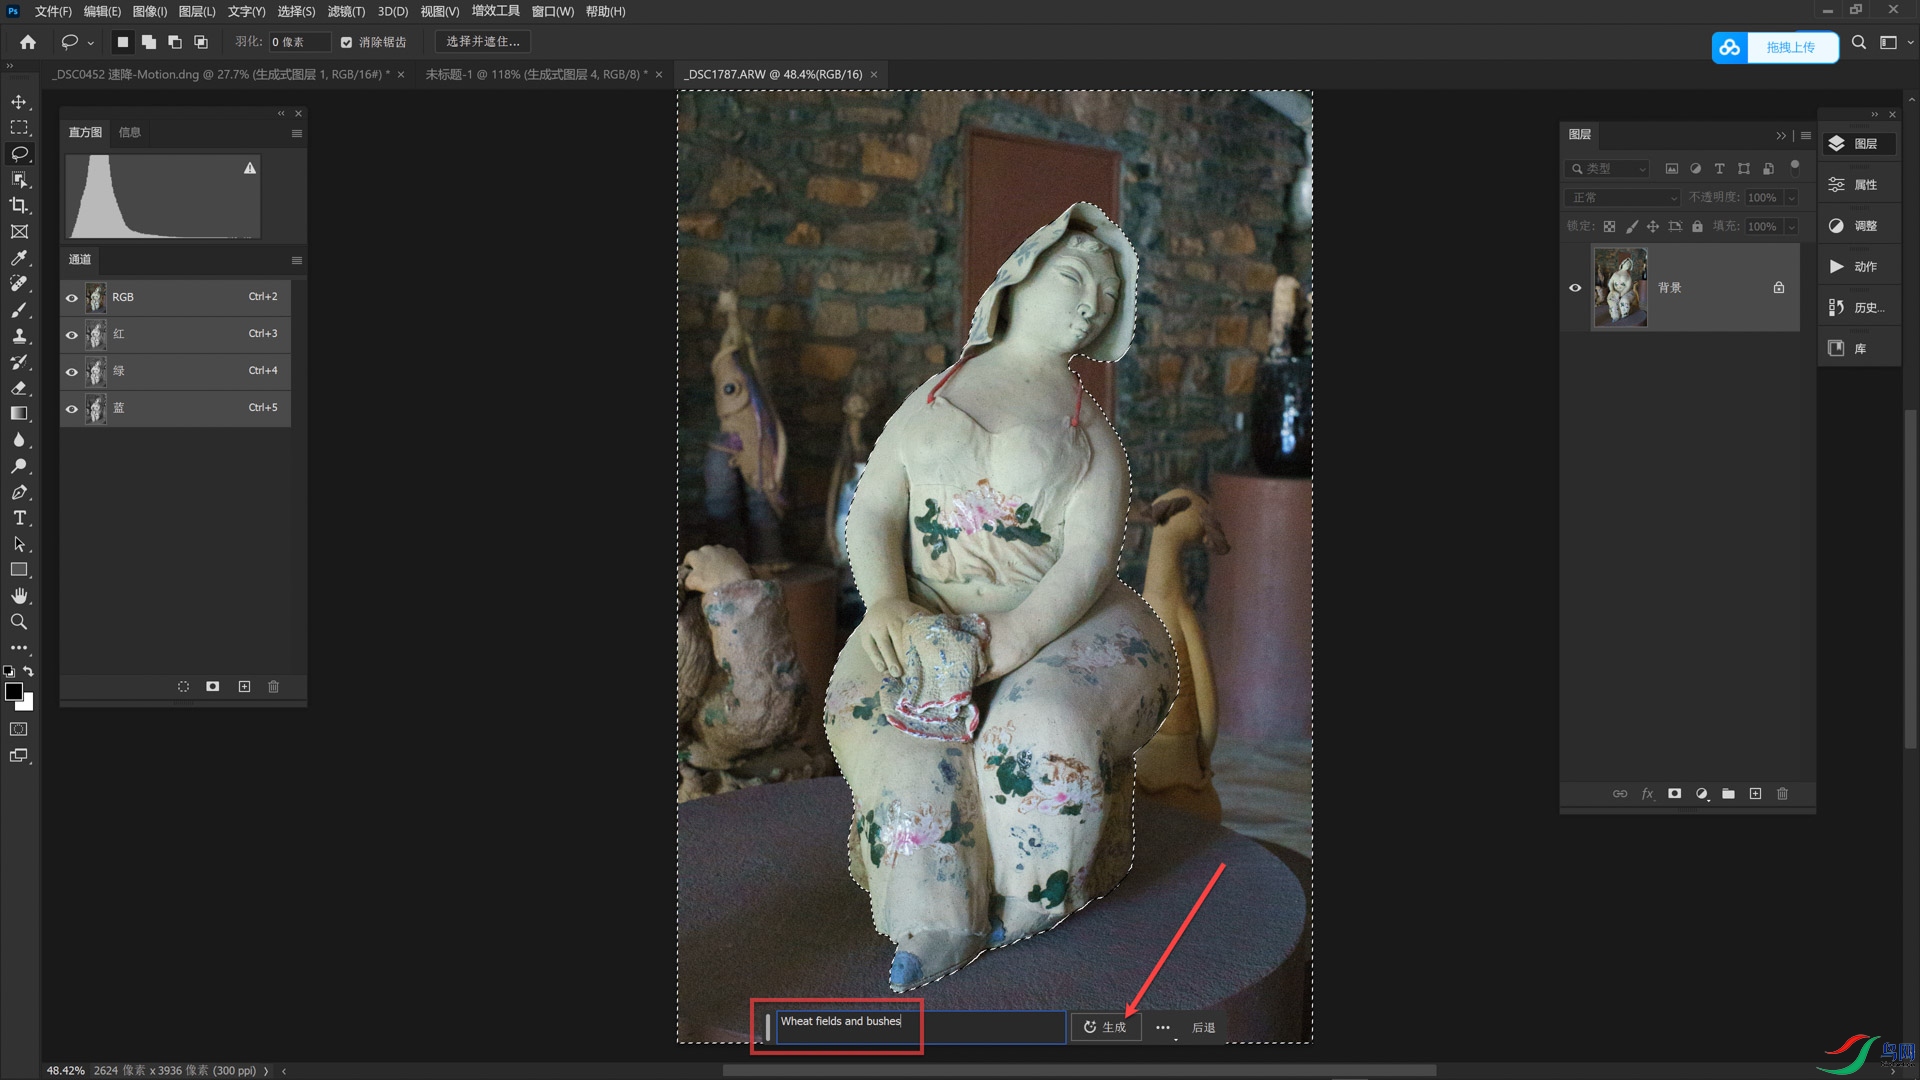Click the 选择并遮住 button
The height and width of the screenshot is (1080, 1920).
(483, 42)
